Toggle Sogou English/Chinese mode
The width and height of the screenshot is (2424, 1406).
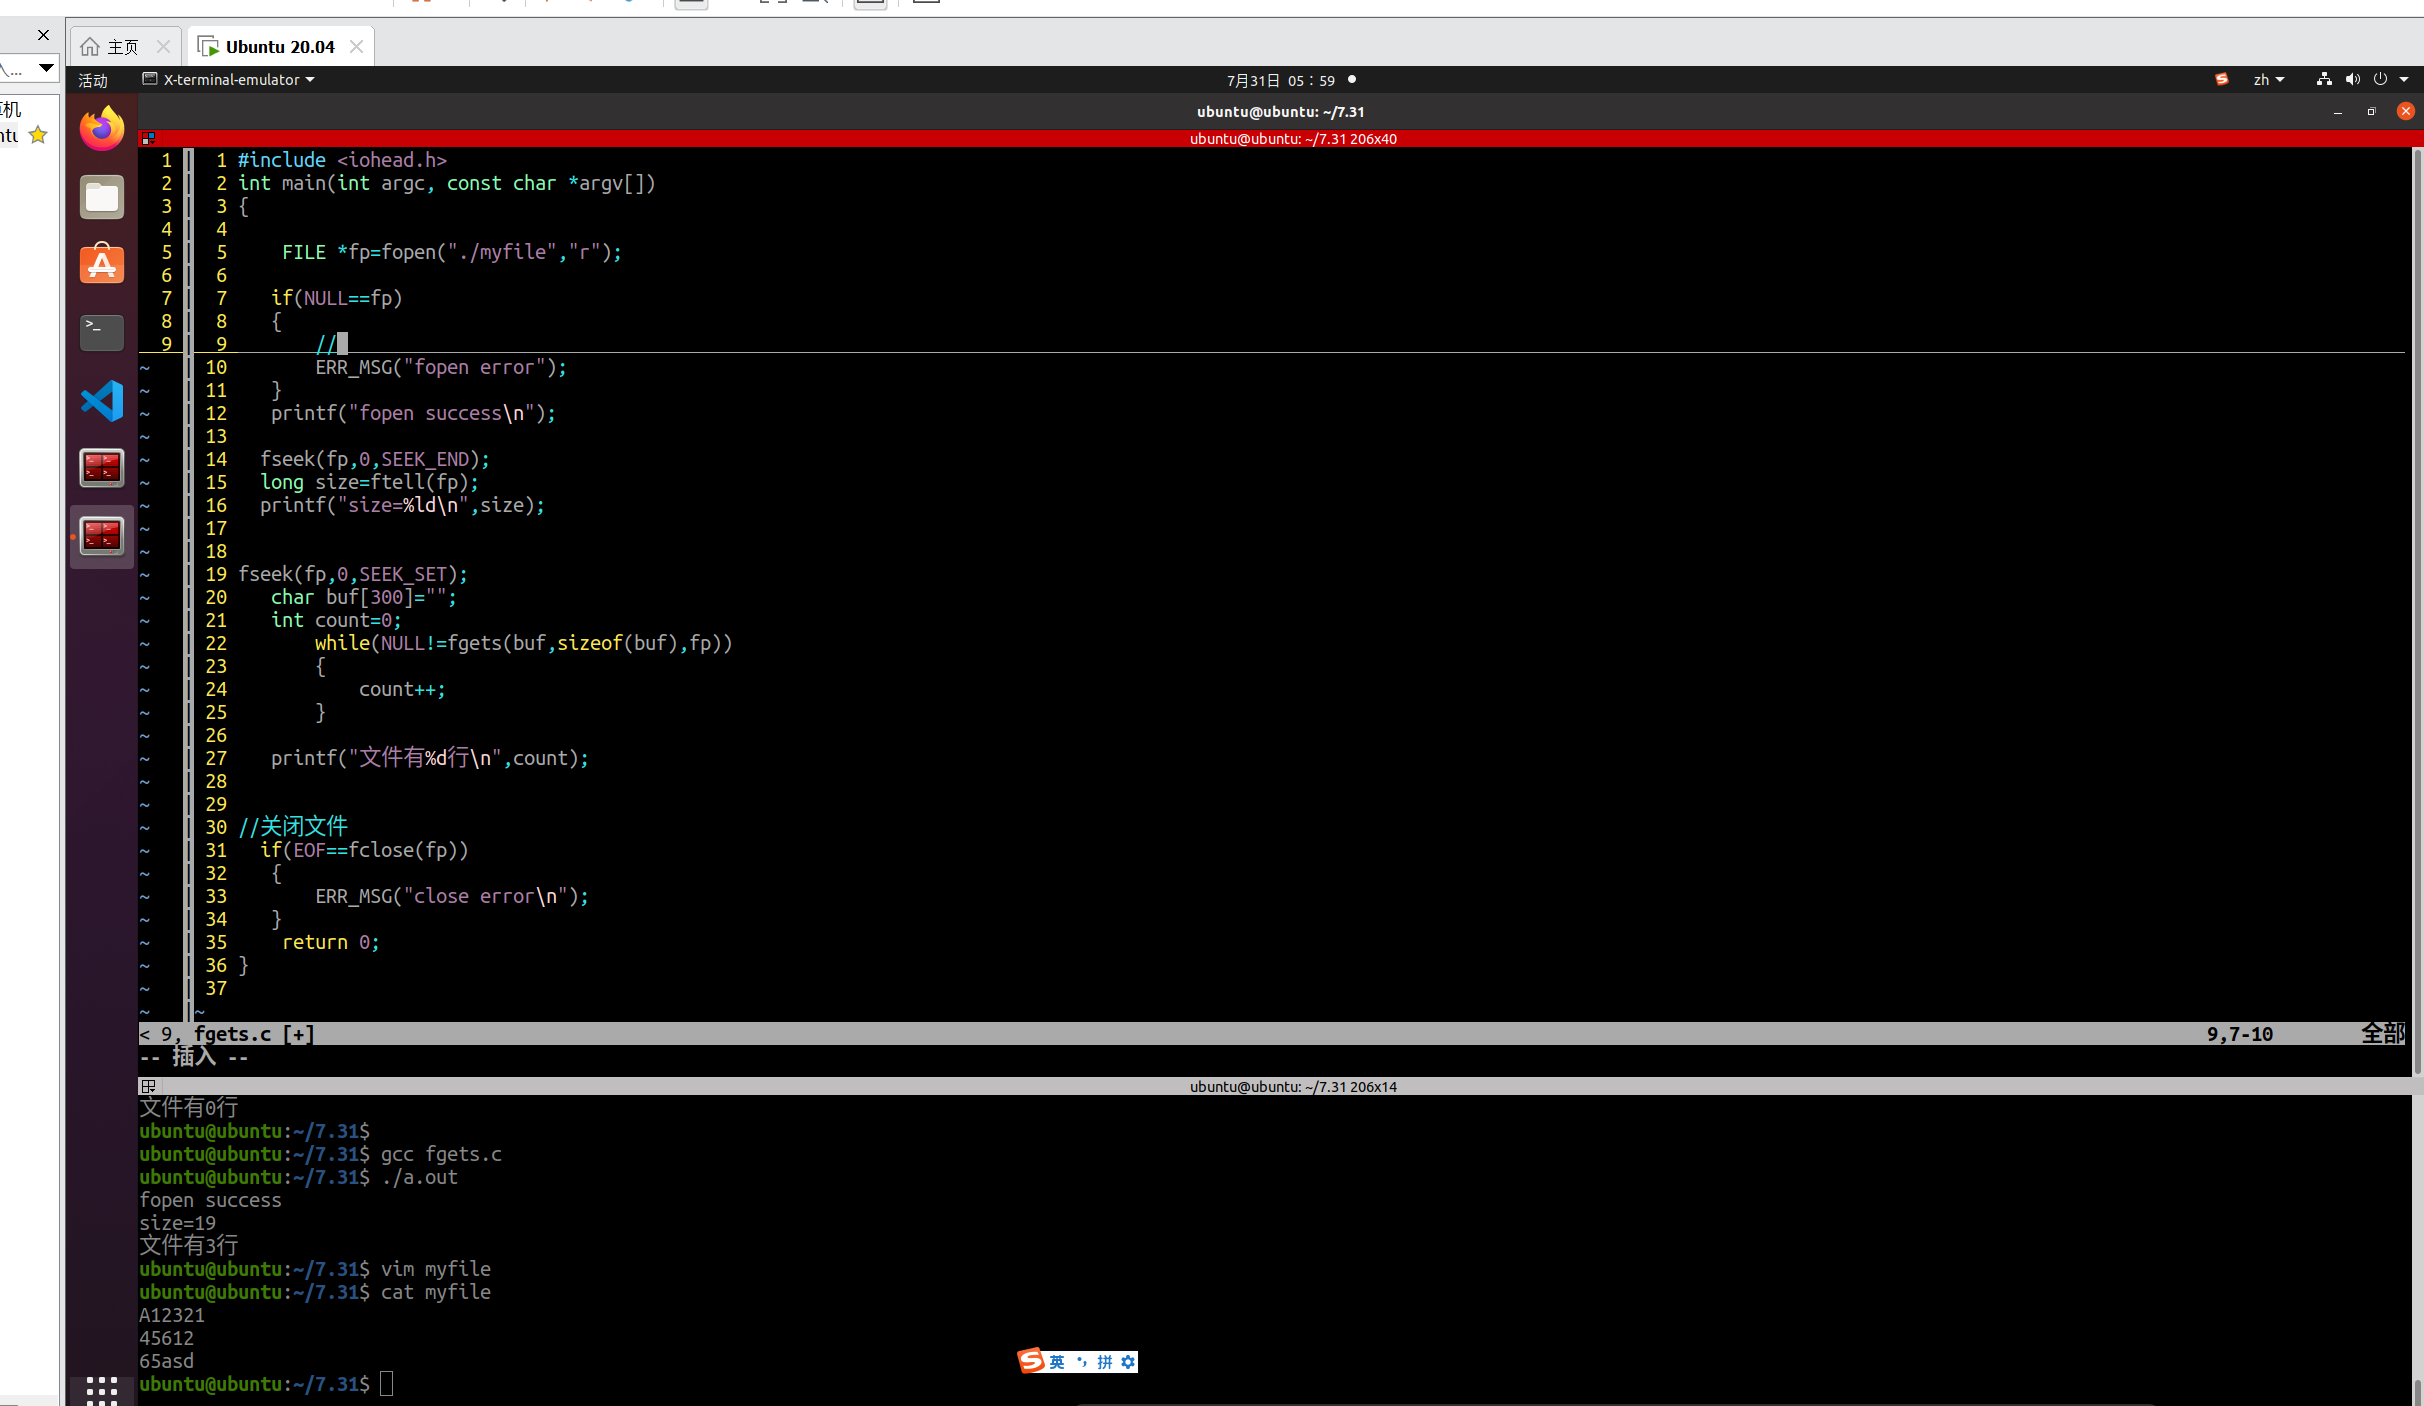pyautogui.click(x=1057, y=1362)
